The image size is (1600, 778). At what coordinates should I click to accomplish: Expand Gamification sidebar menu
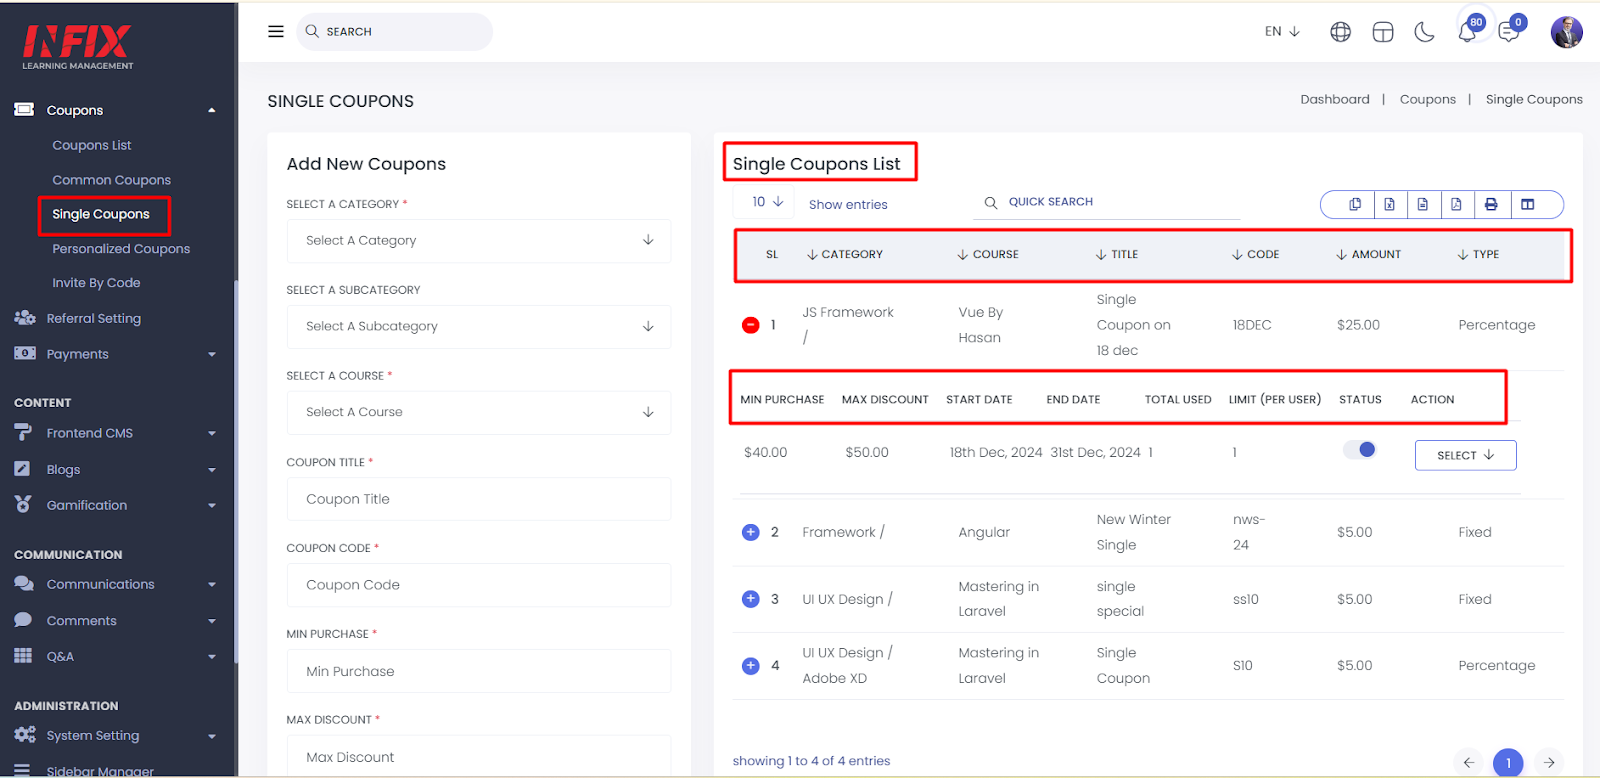click(x=115, y=505)
